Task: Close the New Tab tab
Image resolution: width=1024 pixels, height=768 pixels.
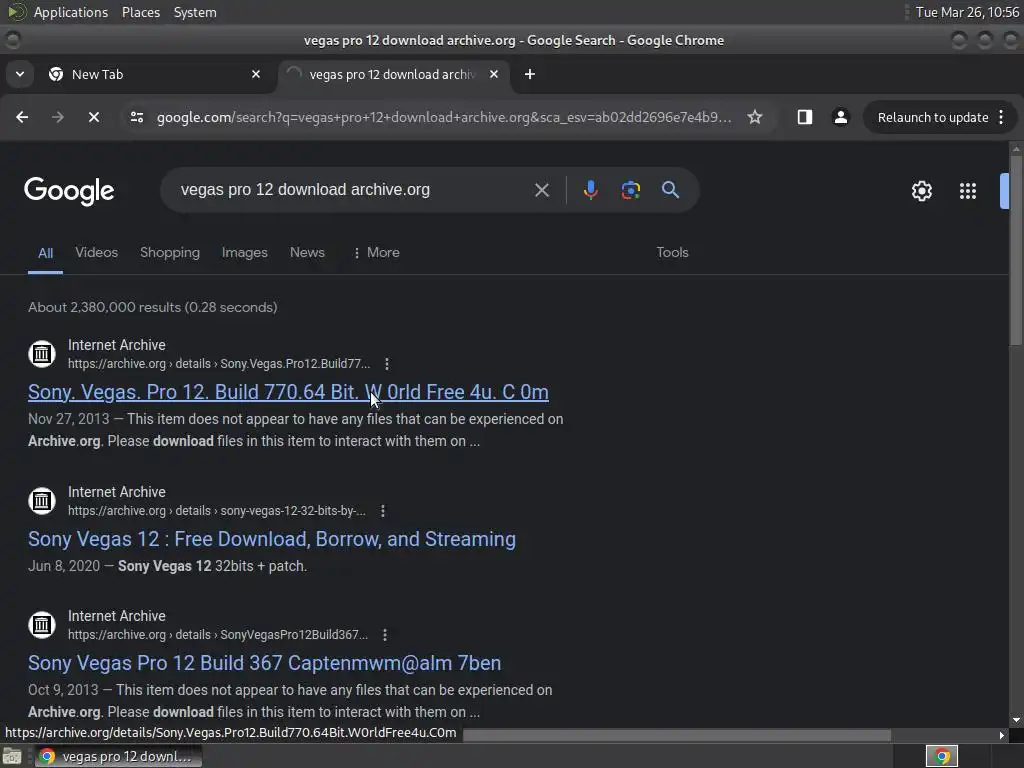Action: click(x=256, y=74)
